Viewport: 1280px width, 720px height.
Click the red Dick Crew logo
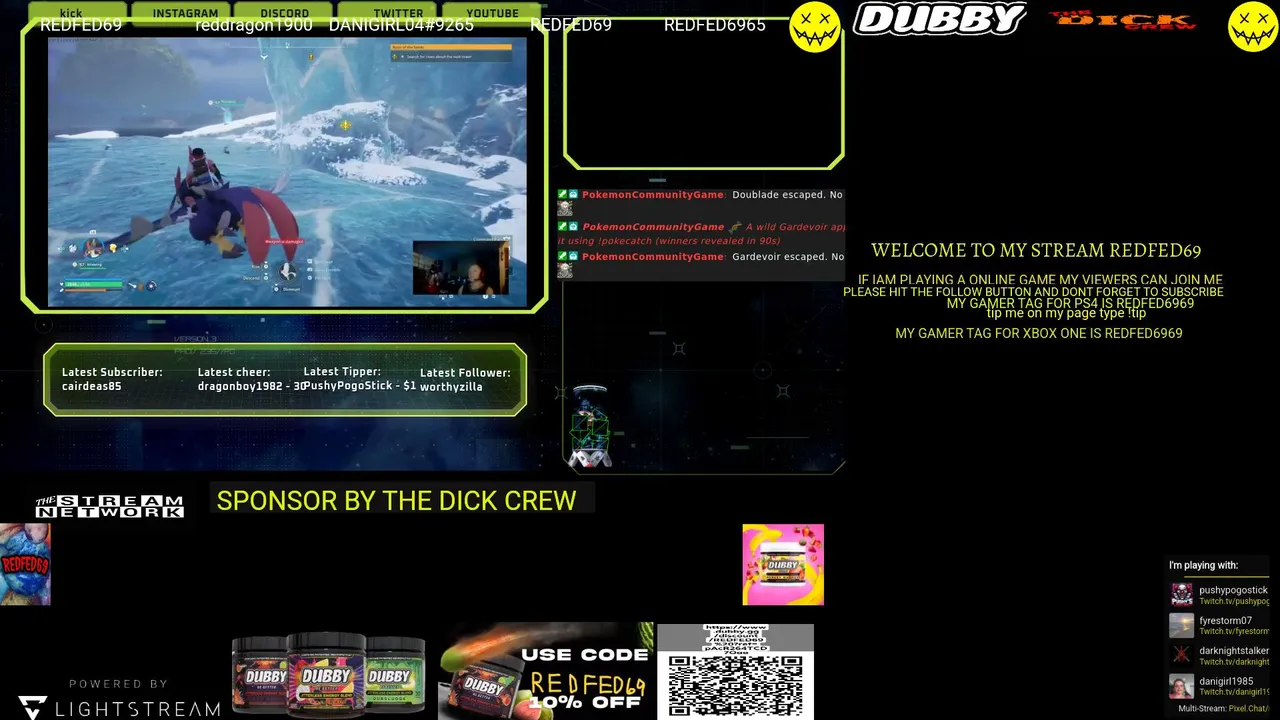click(1122, 20)
